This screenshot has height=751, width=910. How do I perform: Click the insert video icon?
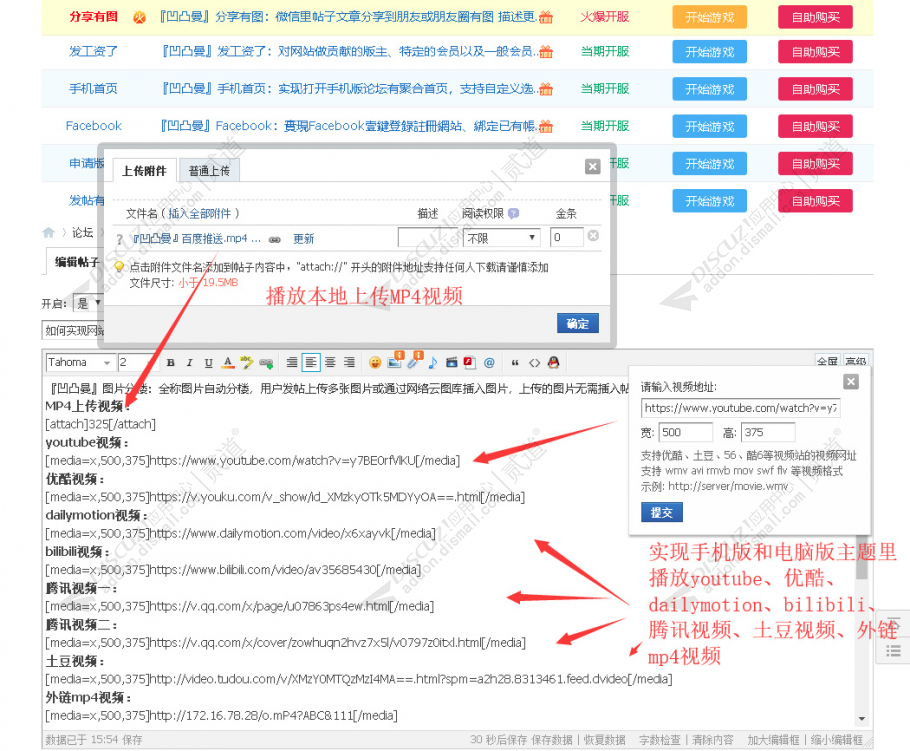click(450, 362)
